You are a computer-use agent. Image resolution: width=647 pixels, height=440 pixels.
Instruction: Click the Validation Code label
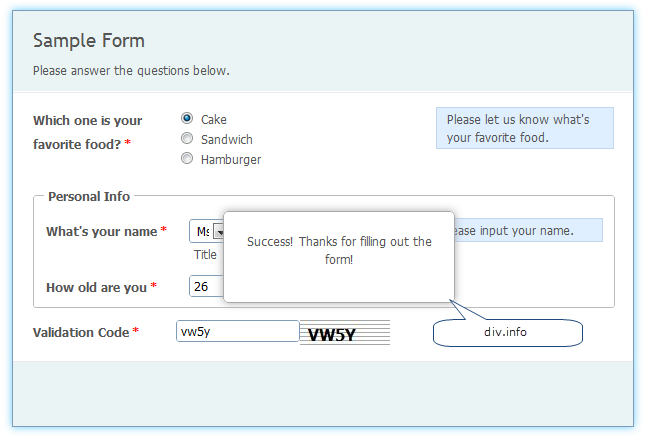(81, 332)
